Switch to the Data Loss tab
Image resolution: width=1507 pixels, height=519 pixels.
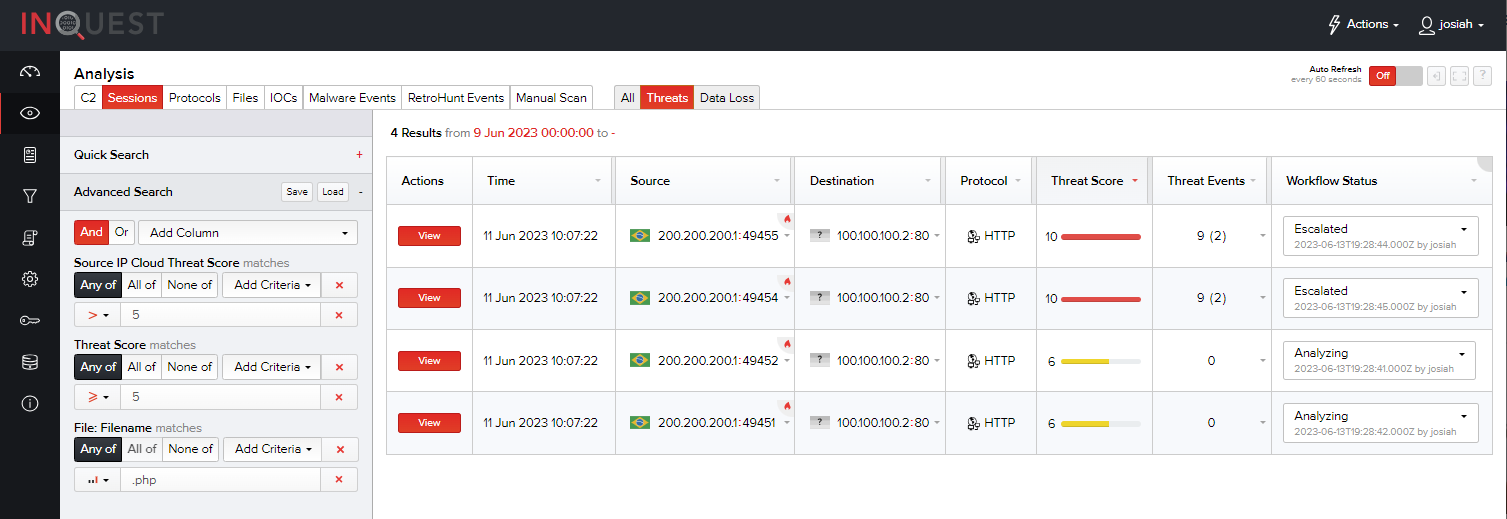[727, 98]
